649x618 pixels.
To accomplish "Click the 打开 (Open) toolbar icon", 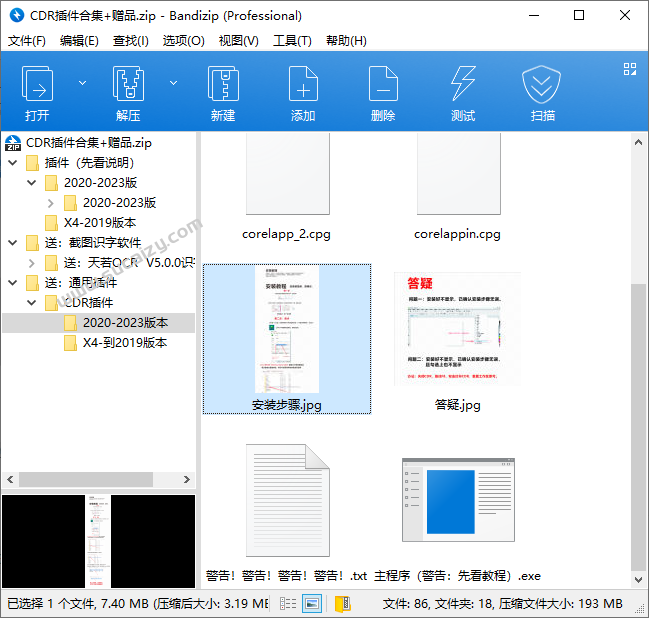I will pyautogui.click(x=38, y=91).
